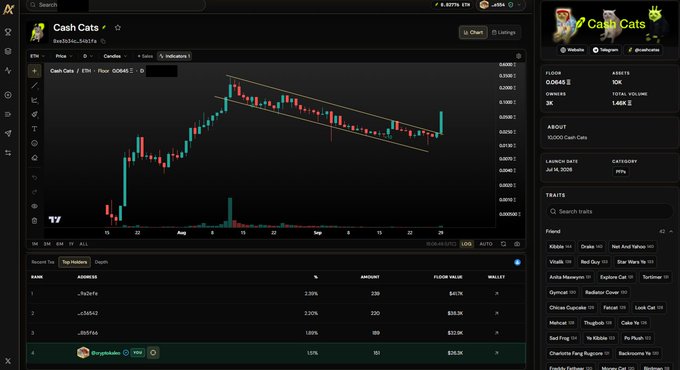Open wallet link arrow for ..8b5f66
This screenshot has width=680, height=370.
point(497,333)
